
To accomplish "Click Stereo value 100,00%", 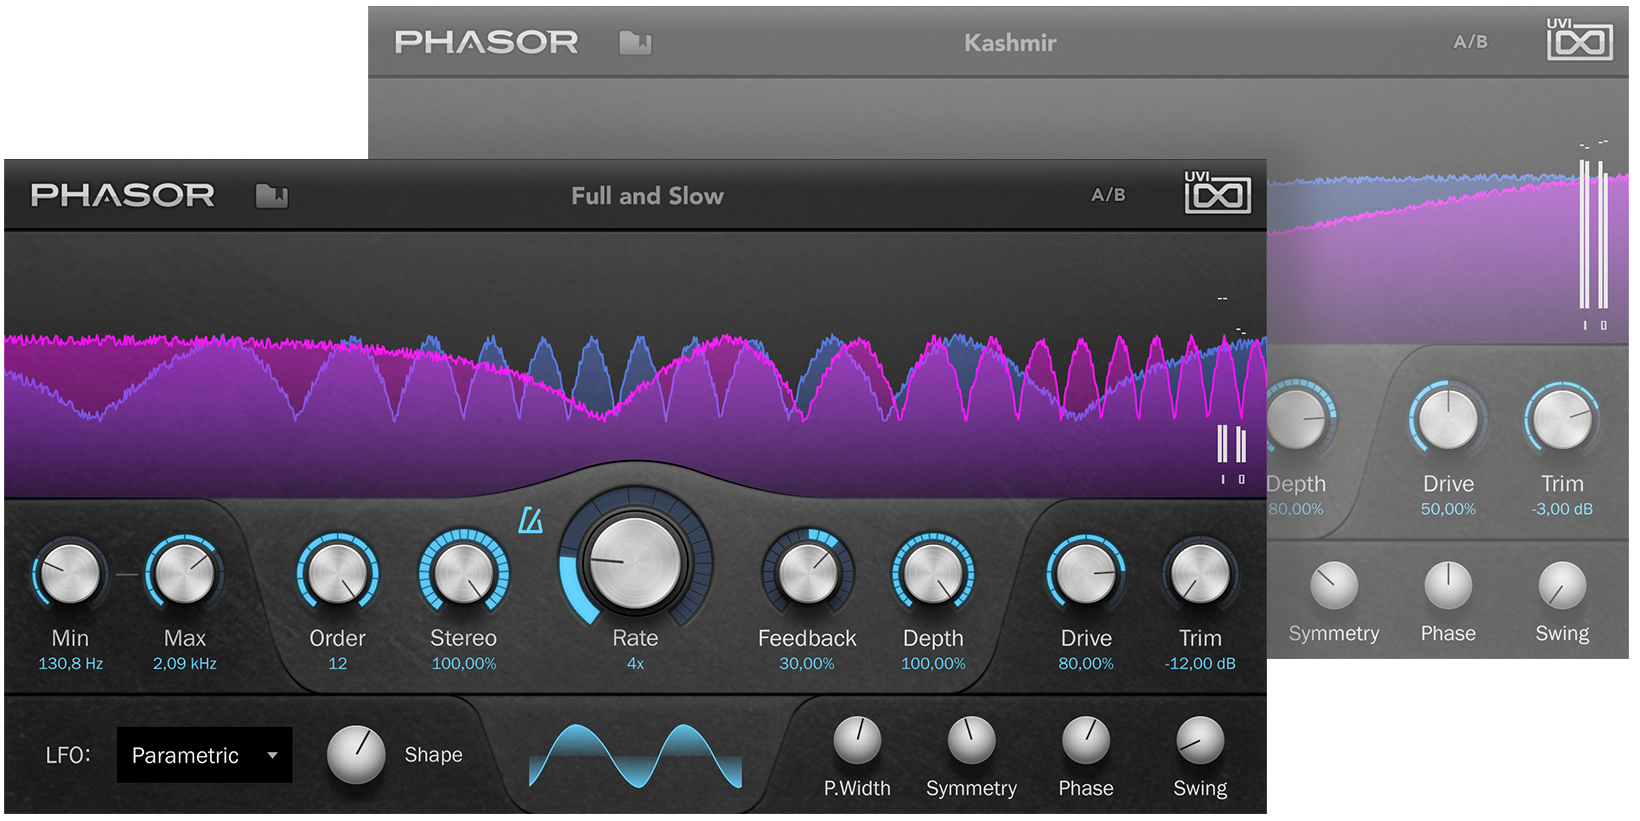I will pyautogui.click(x=464, y=664).
